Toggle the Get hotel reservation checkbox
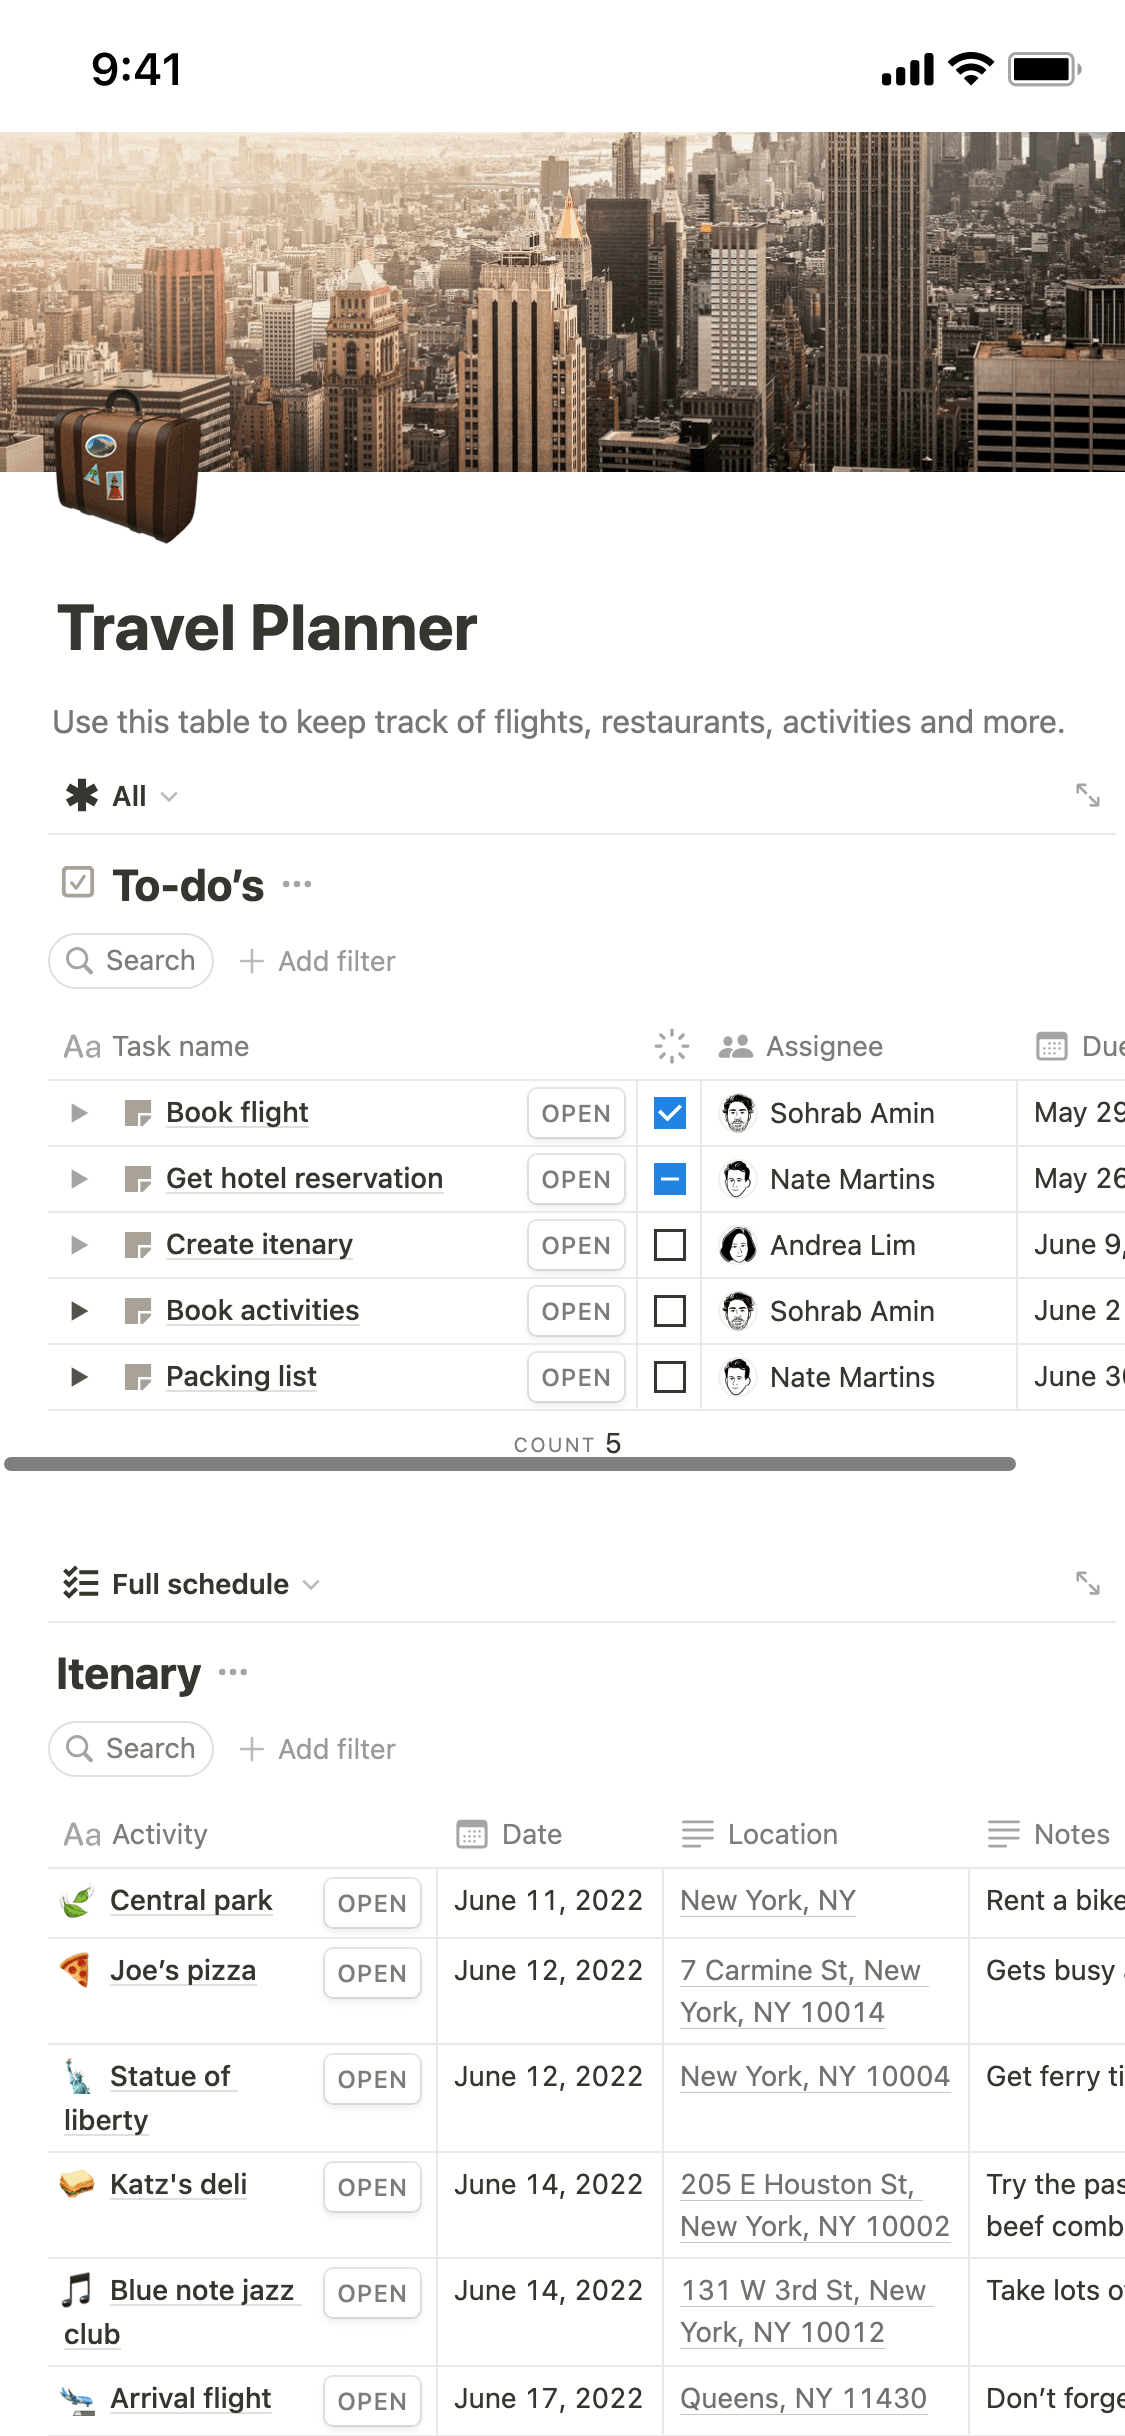Image resolution: width=1125 pixels, height=2436 pixels. point(669,1180)
